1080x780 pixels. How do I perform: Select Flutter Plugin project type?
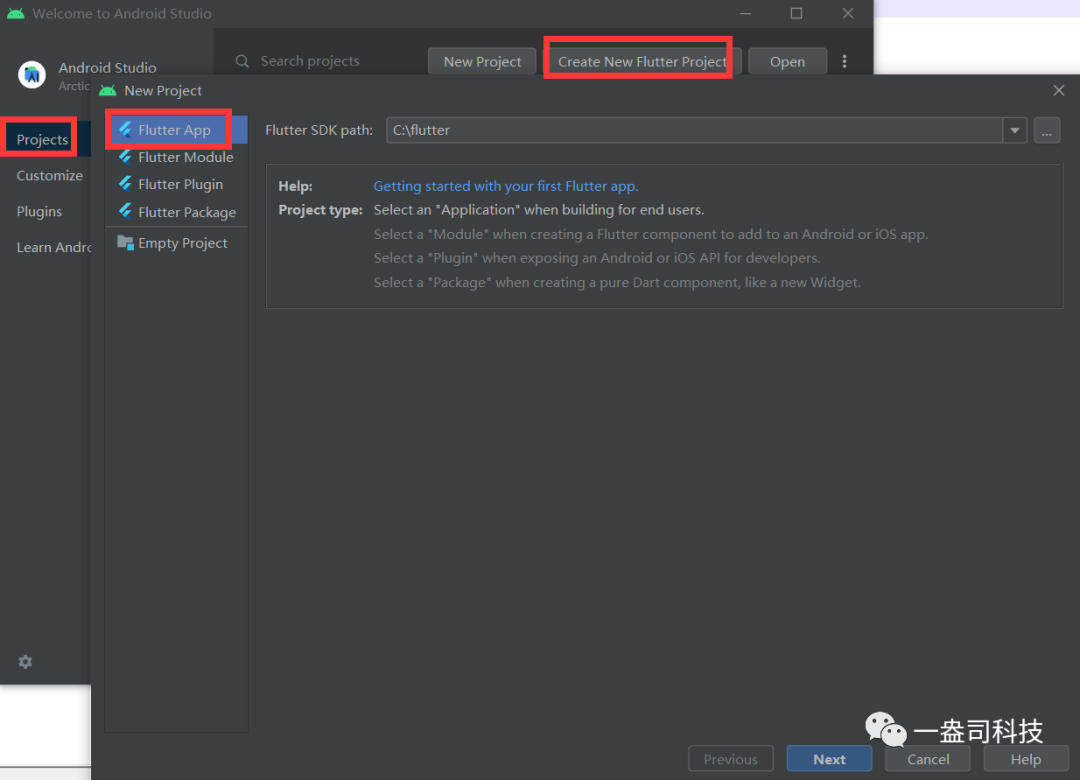tap(176, 184)
